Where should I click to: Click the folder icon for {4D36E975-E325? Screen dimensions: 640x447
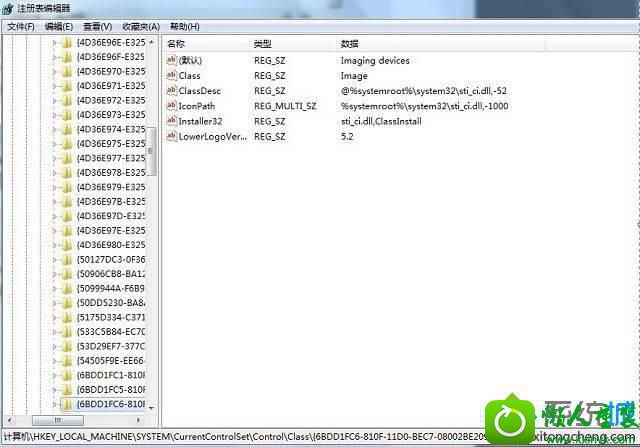coord(67,144)
